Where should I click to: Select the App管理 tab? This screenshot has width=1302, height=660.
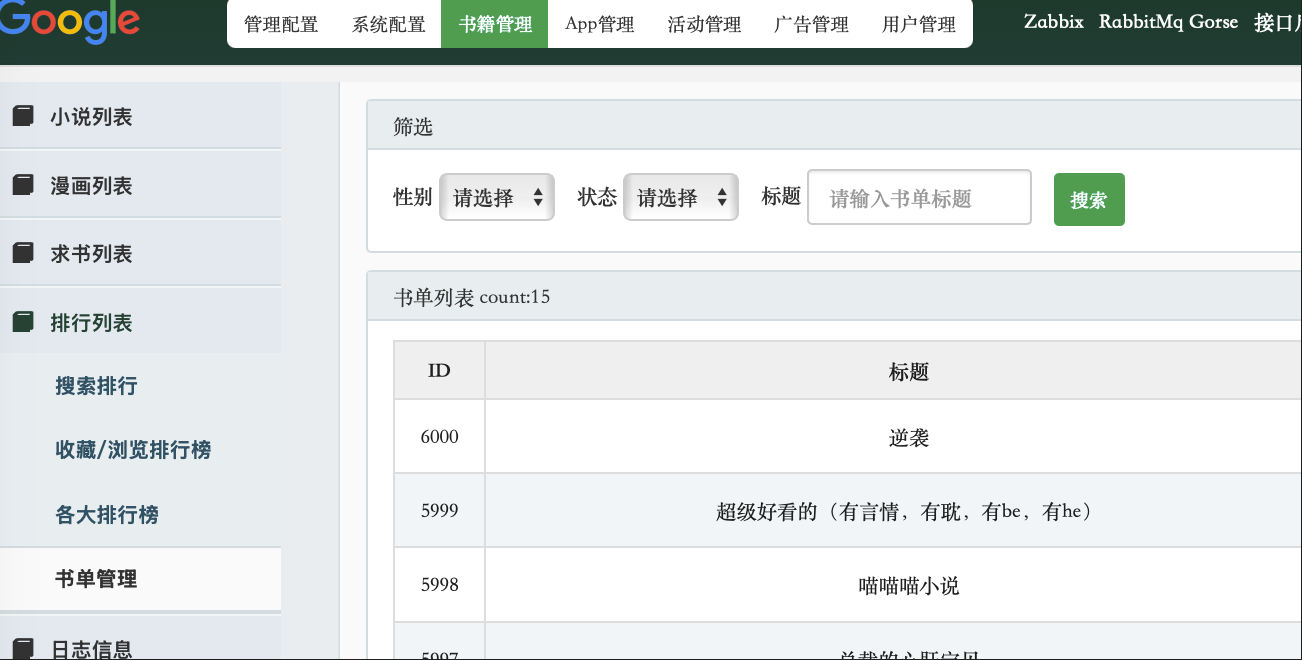[x=600, y=25]
